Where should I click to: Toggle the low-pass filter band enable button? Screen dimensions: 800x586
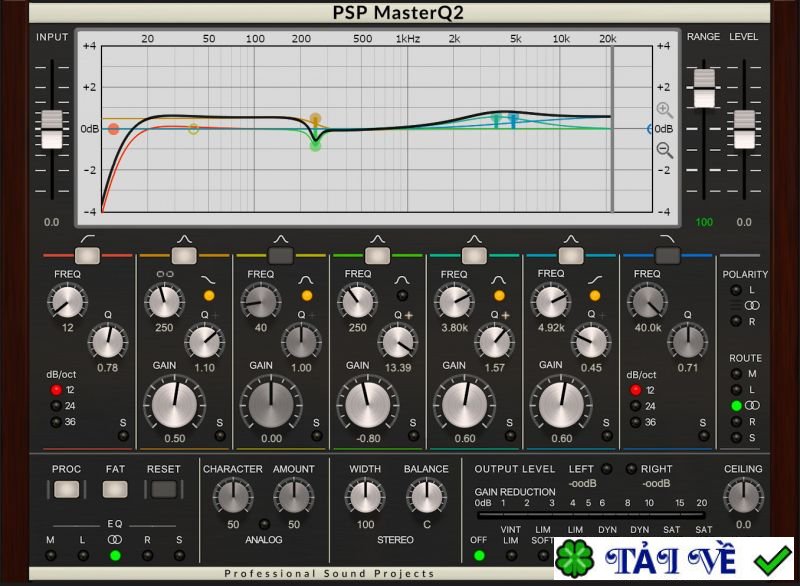pos(667,255)
